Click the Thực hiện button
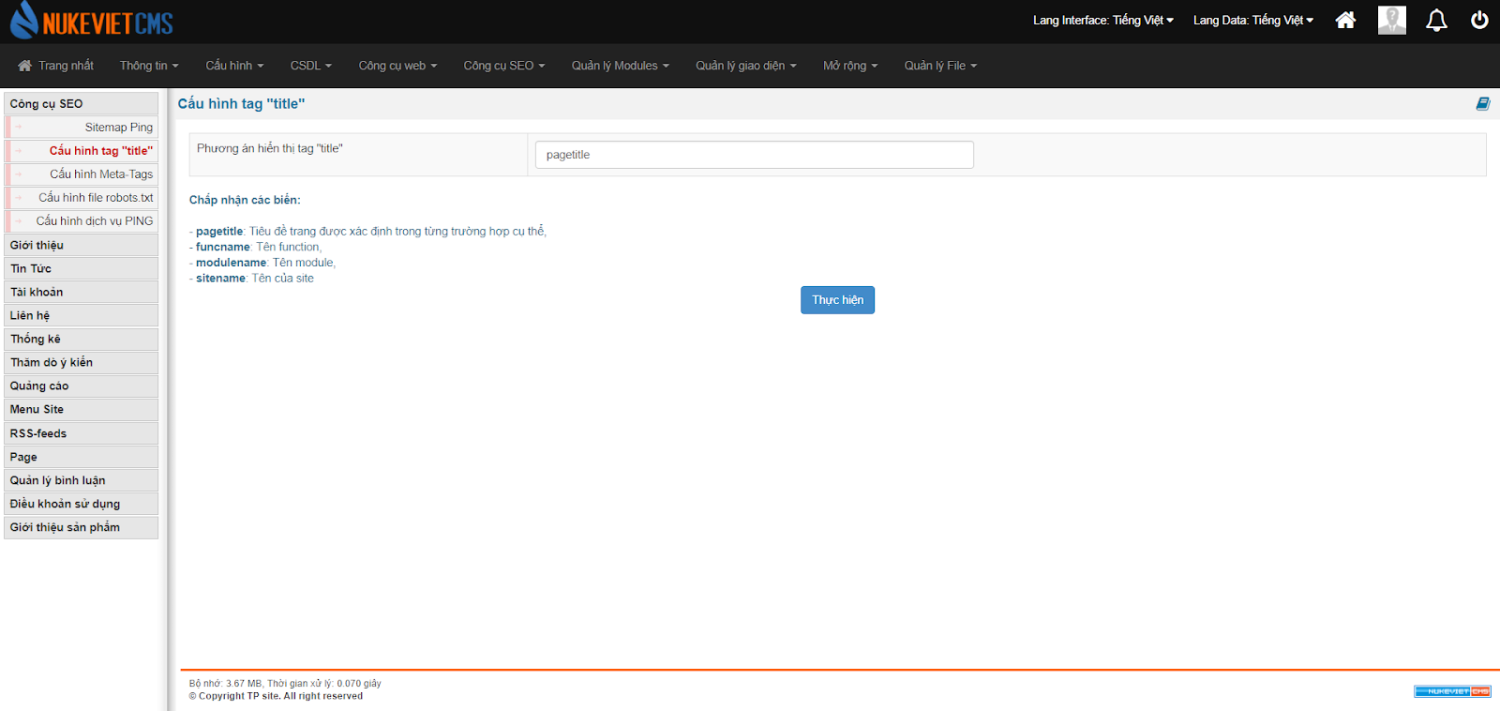Viewport: 1500px width, 711px height. (x=838, y=300)
